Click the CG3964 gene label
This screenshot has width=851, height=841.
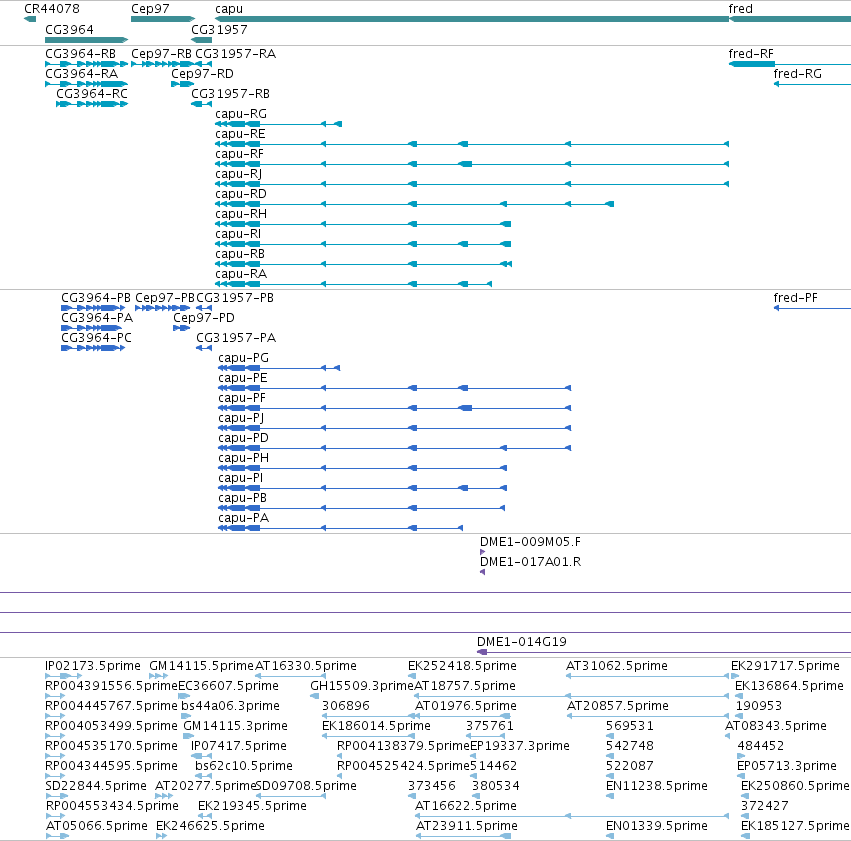[69, 29]
